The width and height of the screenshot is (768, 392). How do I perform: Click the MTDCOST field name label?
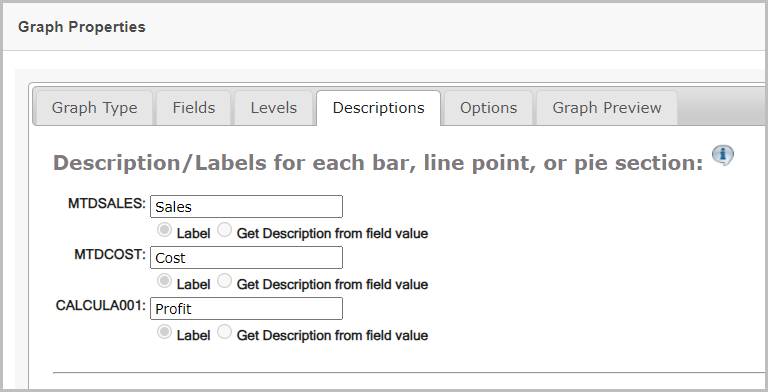pyautogui.click(x=110, y=255)
